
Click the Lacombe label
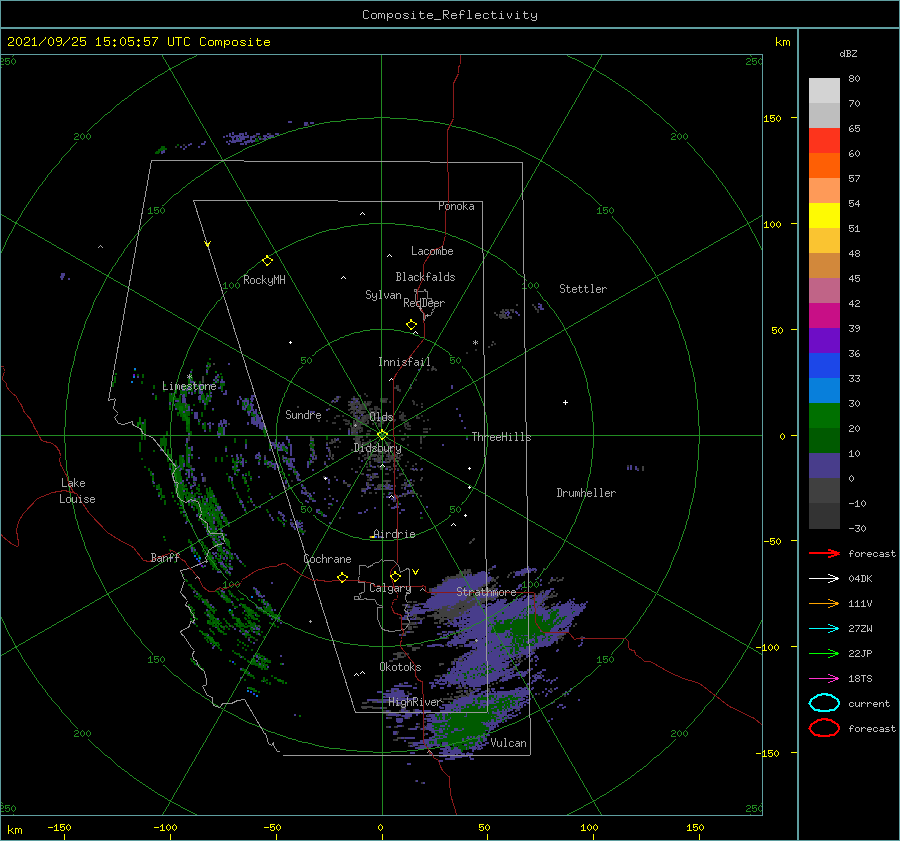pyautogui.click(x=432, y=251)
